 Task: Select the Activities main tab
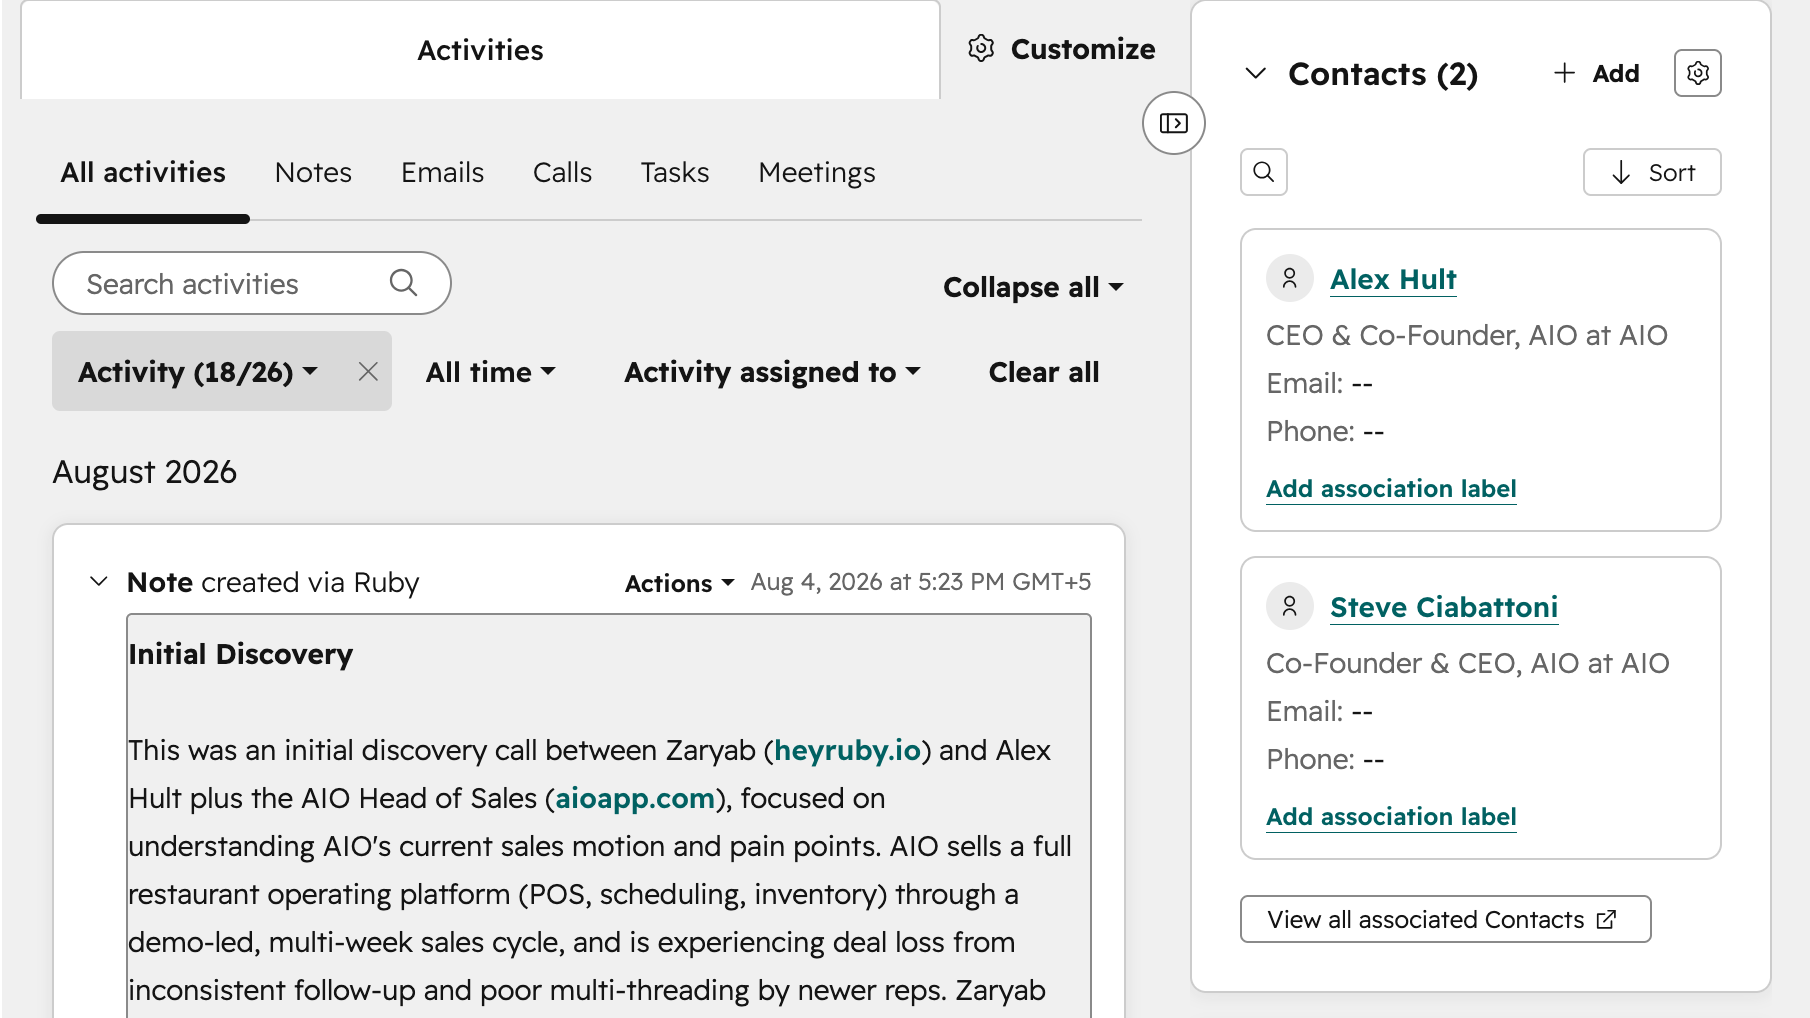tap(480, 50)
